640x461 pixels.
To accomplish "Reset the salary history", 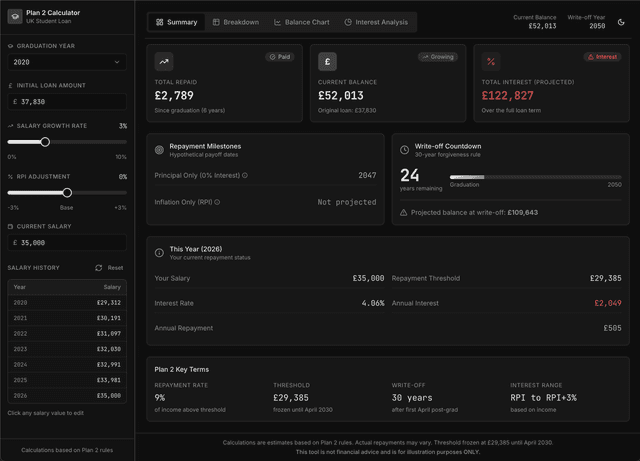I will pyautogui.click(x=110, y=268).
